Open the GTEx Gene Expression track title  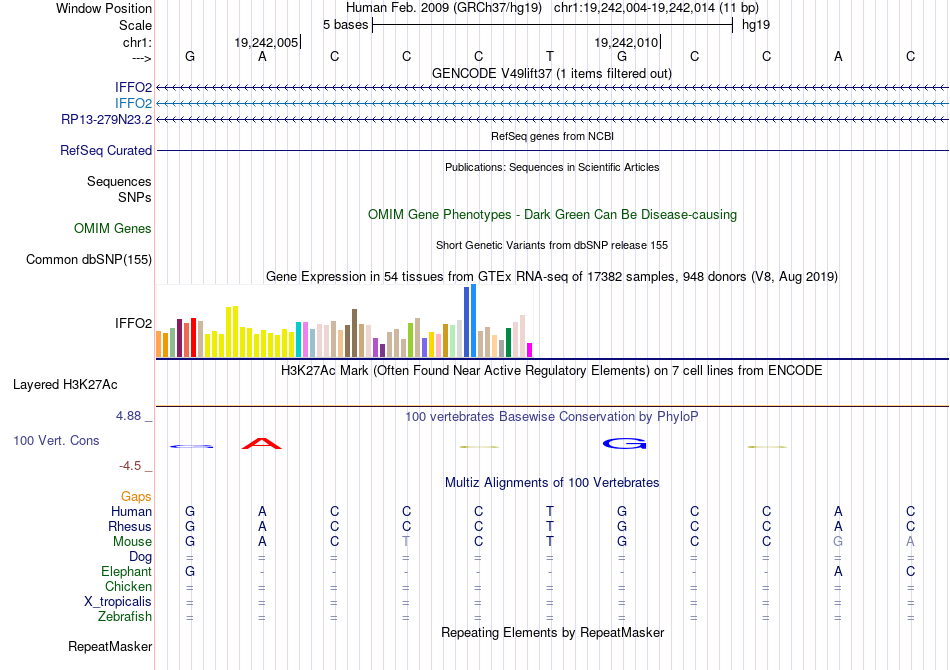551,276
